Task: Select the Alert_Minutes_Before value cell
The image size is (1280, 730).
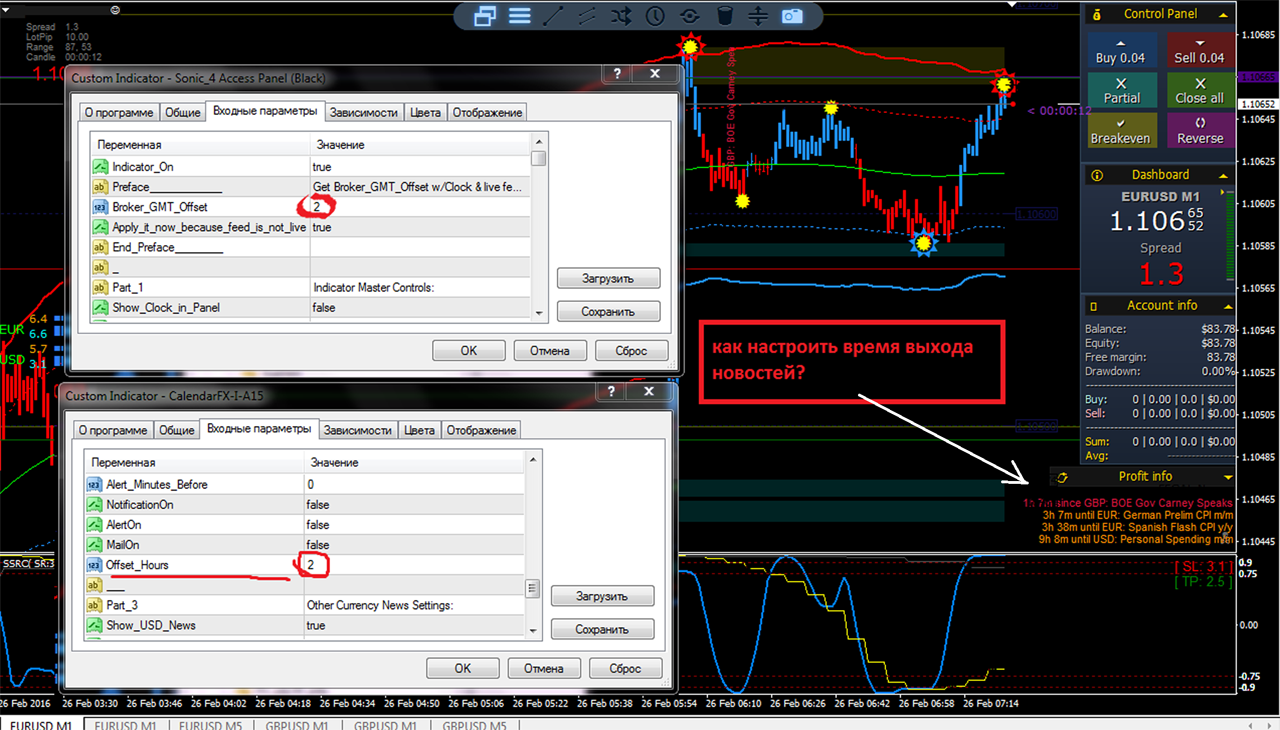Action: [414, 485]
